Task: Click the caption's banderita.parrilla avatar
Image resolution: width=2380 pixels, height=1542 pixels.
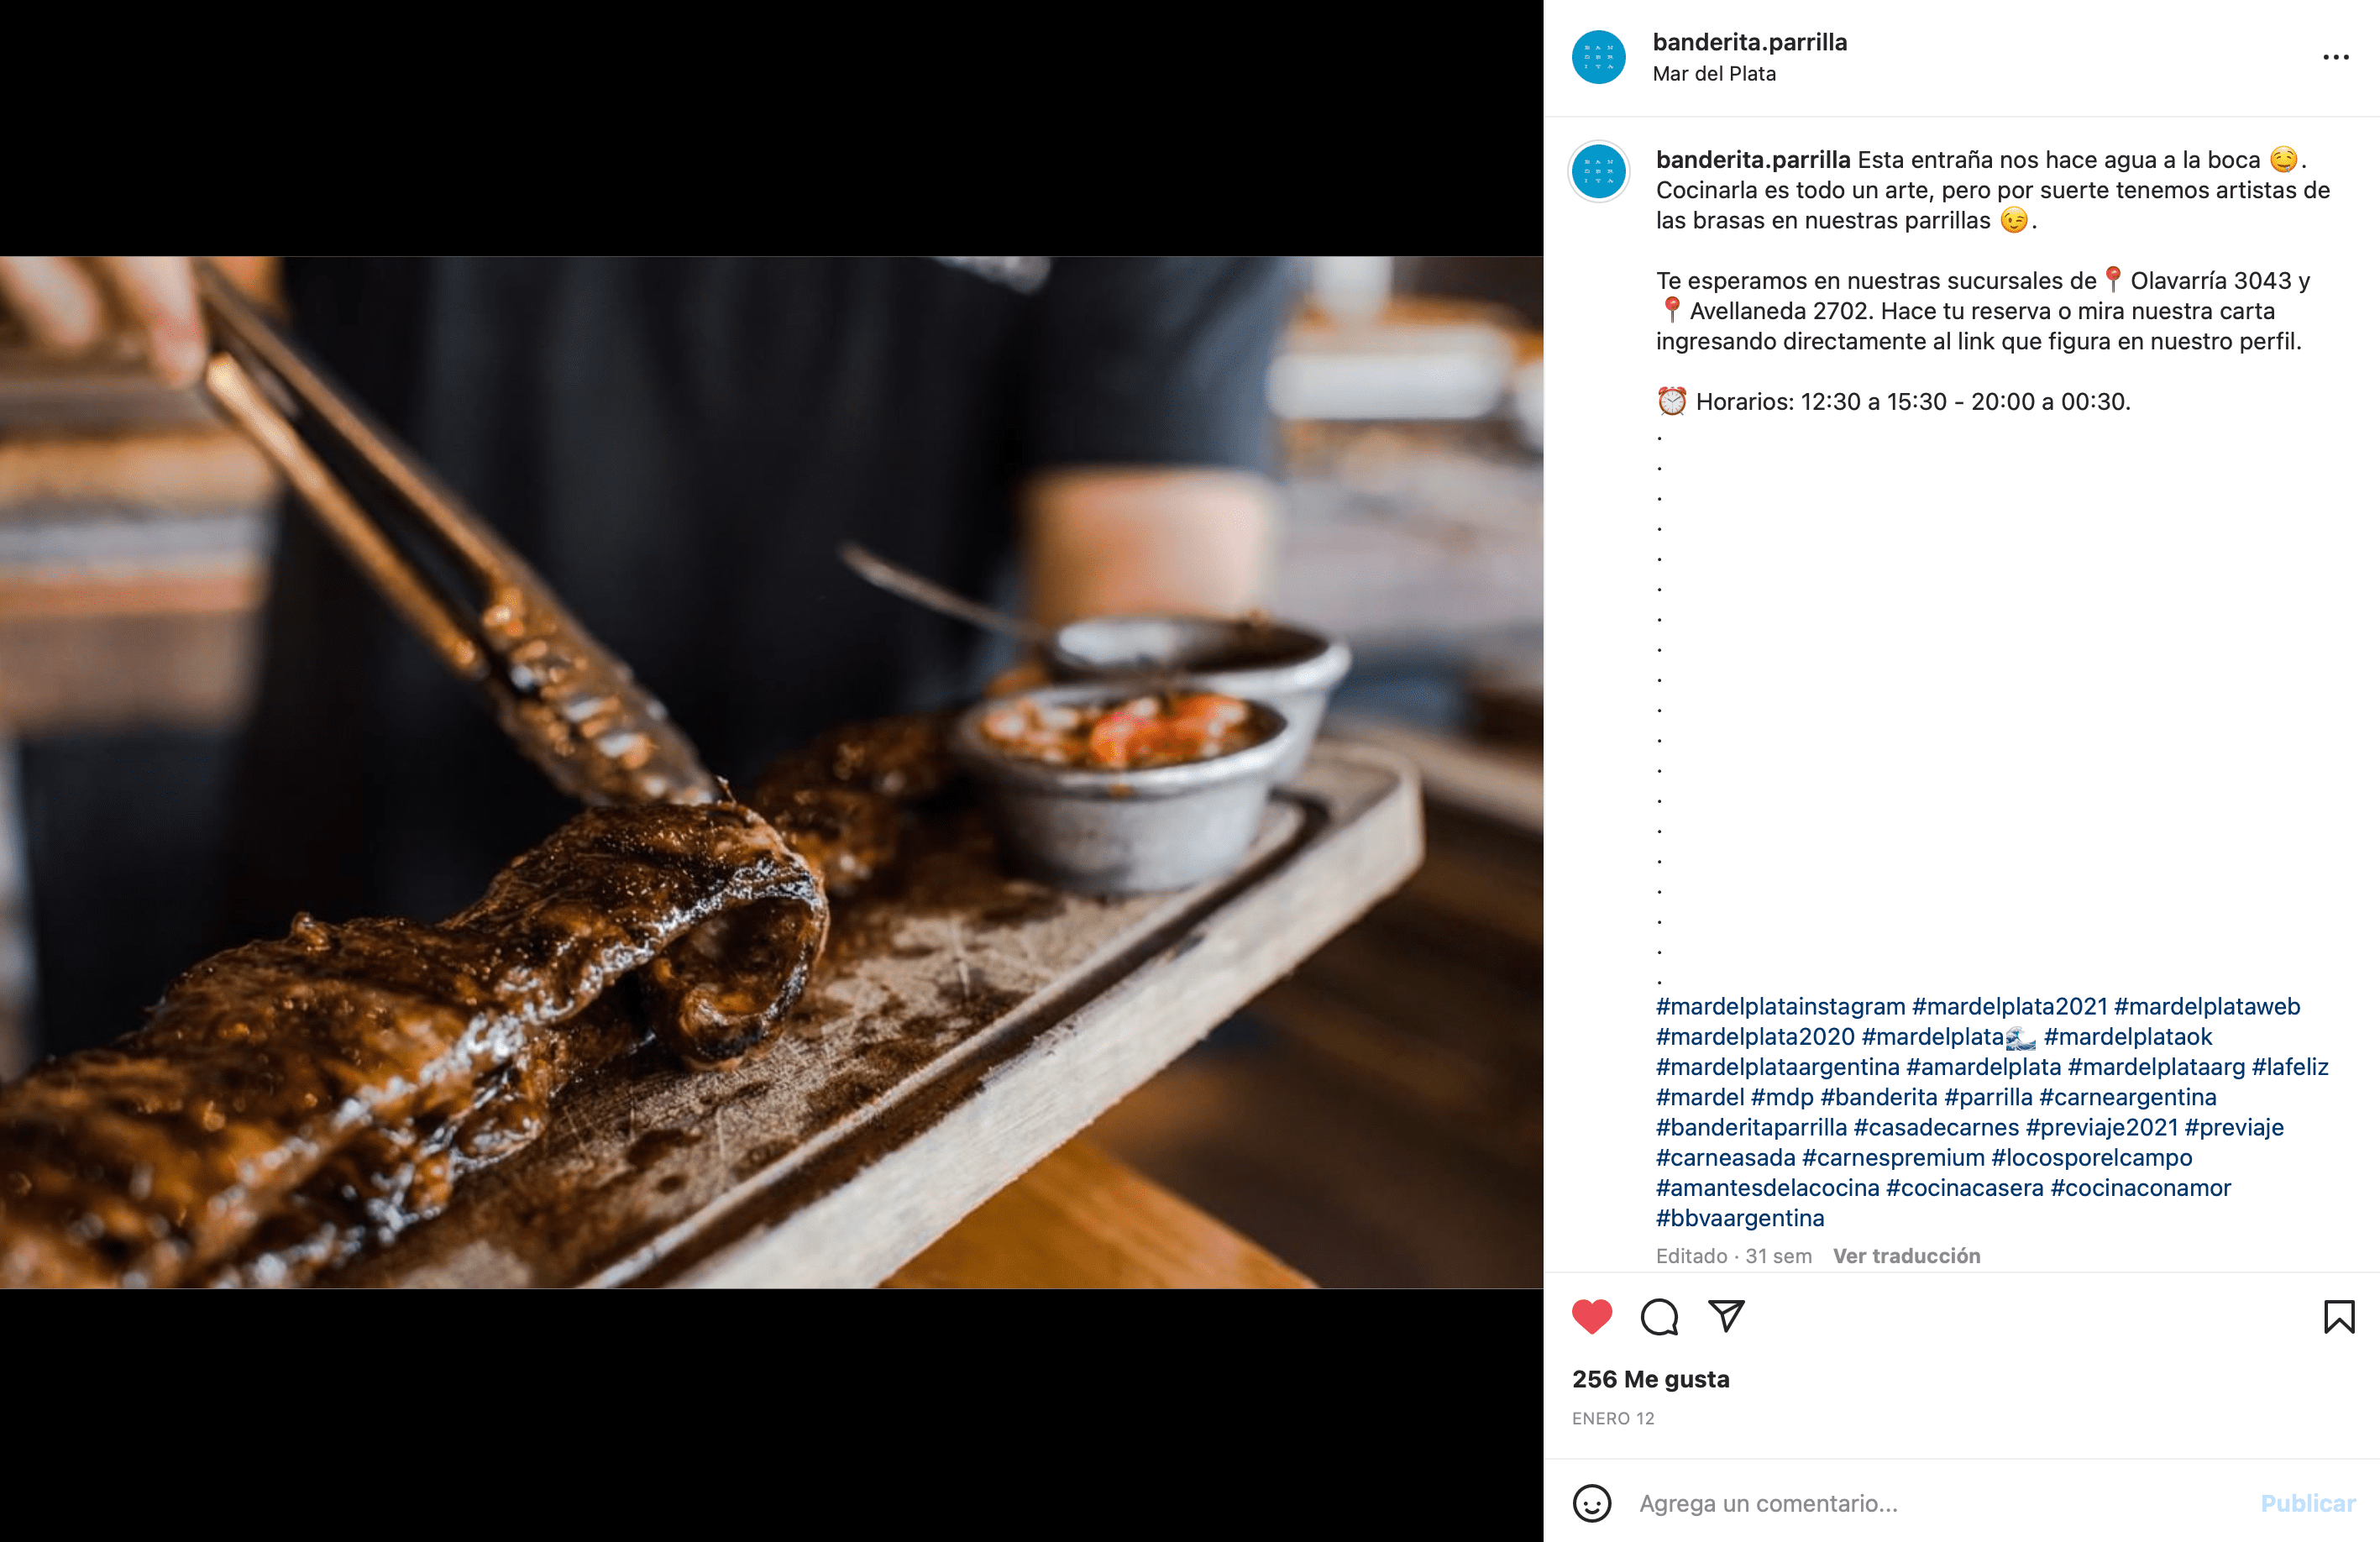Action: (x=1598, y=172)
